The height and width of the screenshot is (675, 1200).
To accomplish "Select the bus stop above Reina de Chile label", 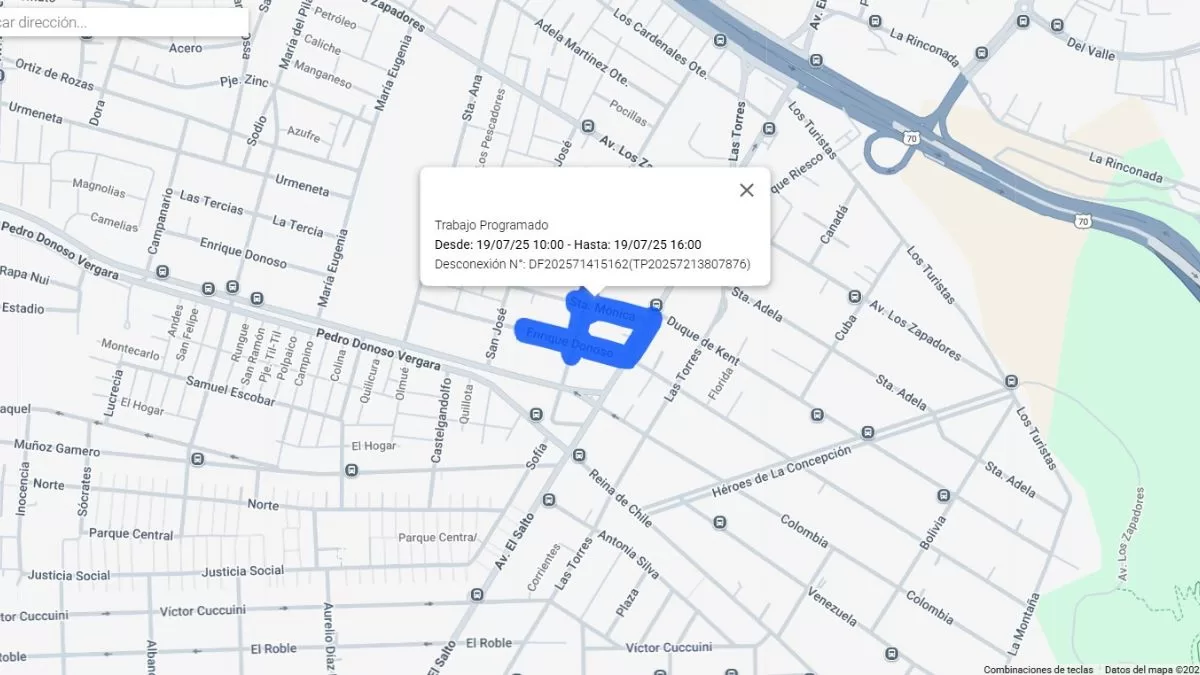I will pyautogui.click(x=579, y=456).
